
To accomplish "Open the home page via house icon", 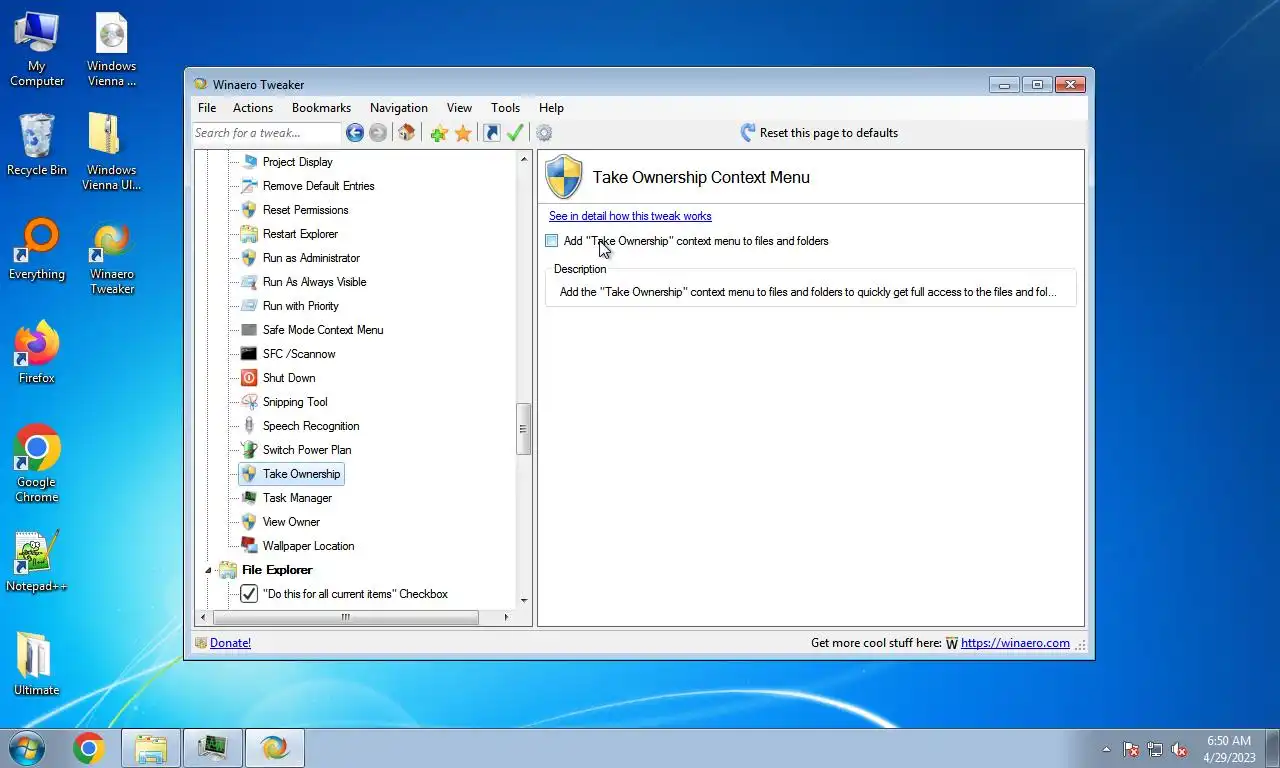I will (x=406, y=133).
